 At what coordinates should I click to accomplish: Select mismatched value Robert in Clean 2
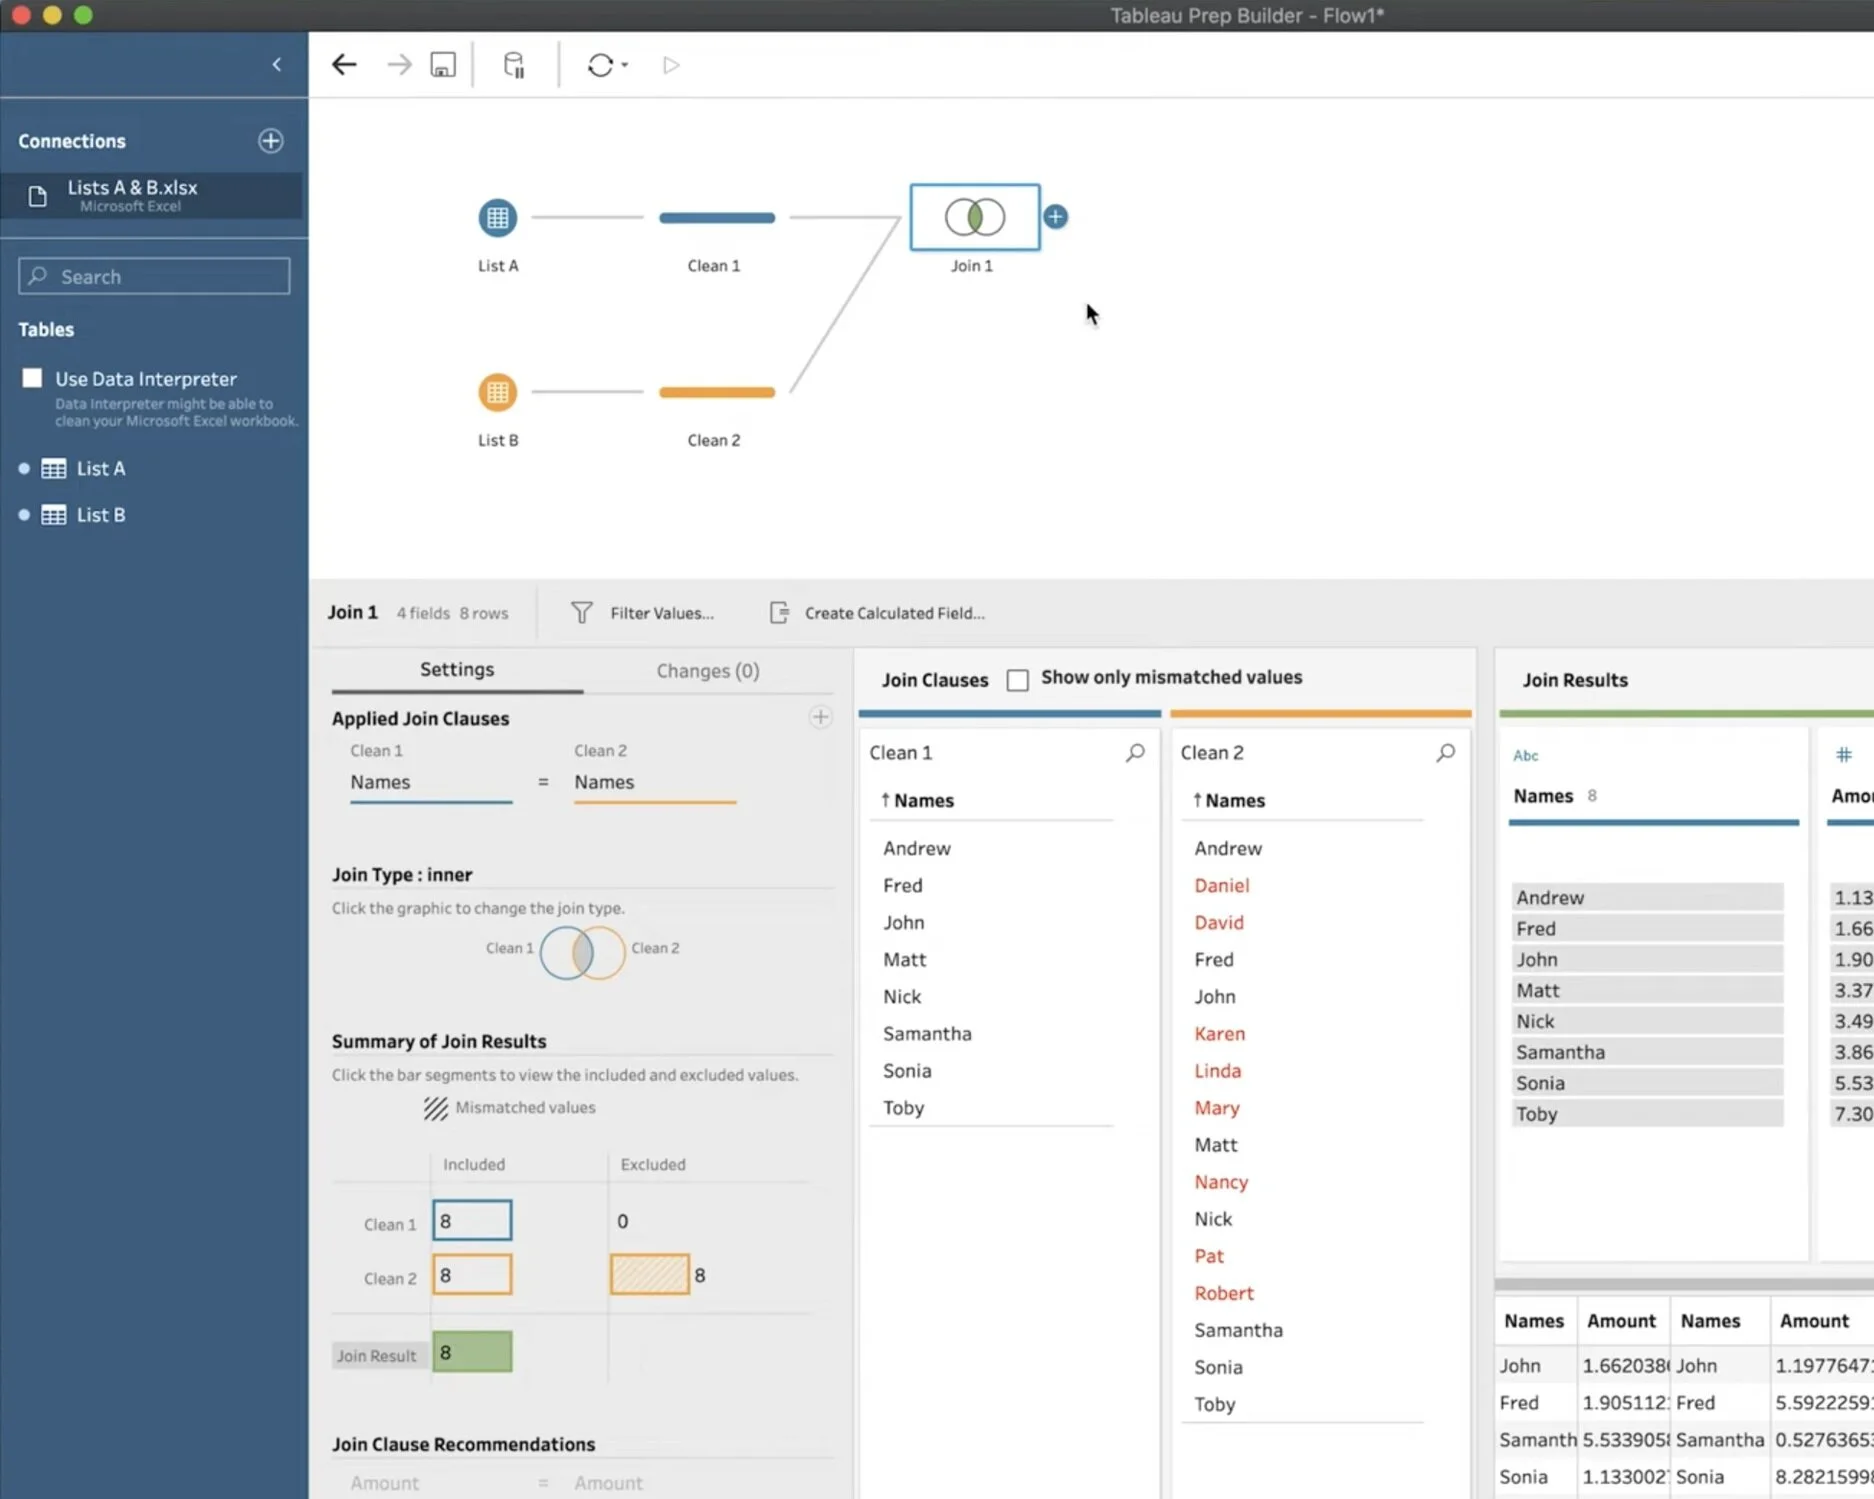(1223, 1292)
